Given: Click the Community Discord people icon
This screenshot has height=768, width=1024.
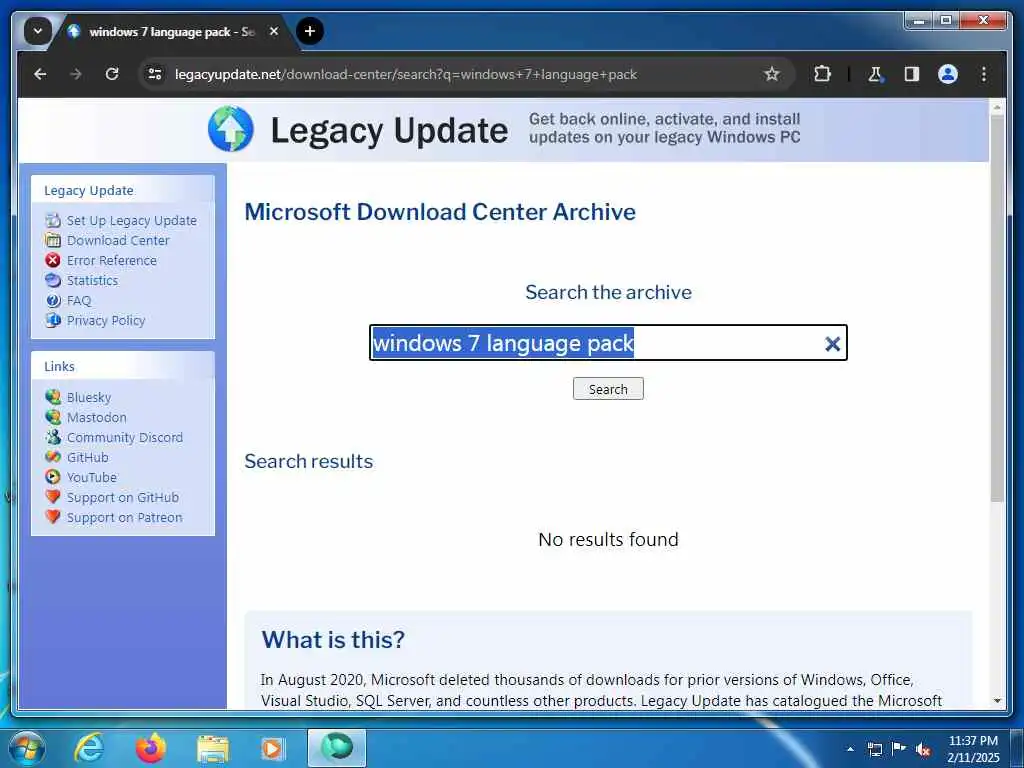Looking at the screenshot, I should click(x=53, y=437).
